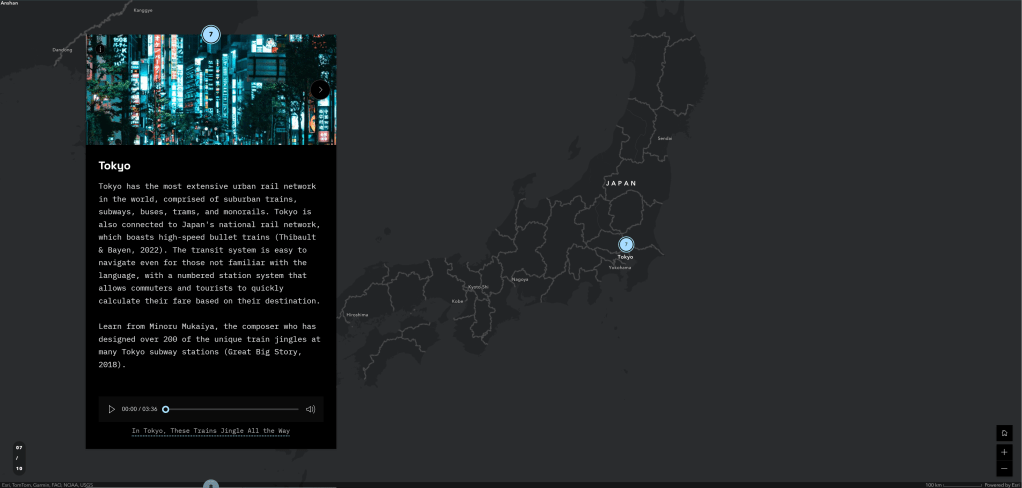Click the audio progress slider handle
Screen dimensions: 1022x488
pos(166,409)
